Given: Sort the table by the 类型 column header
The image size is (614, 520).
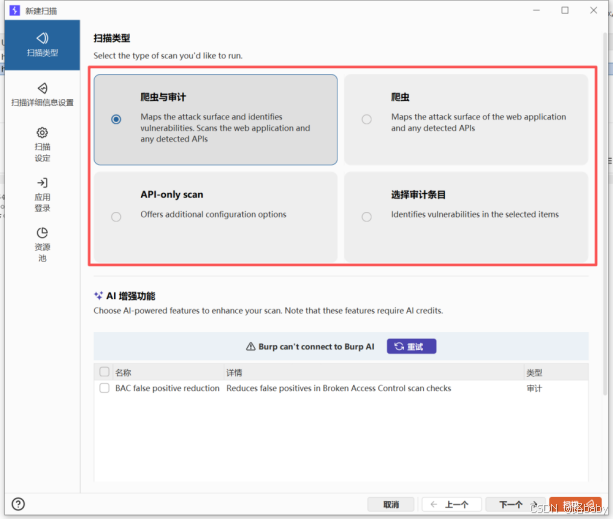Looking at the screenshot, I should click(x=556, y=372).
